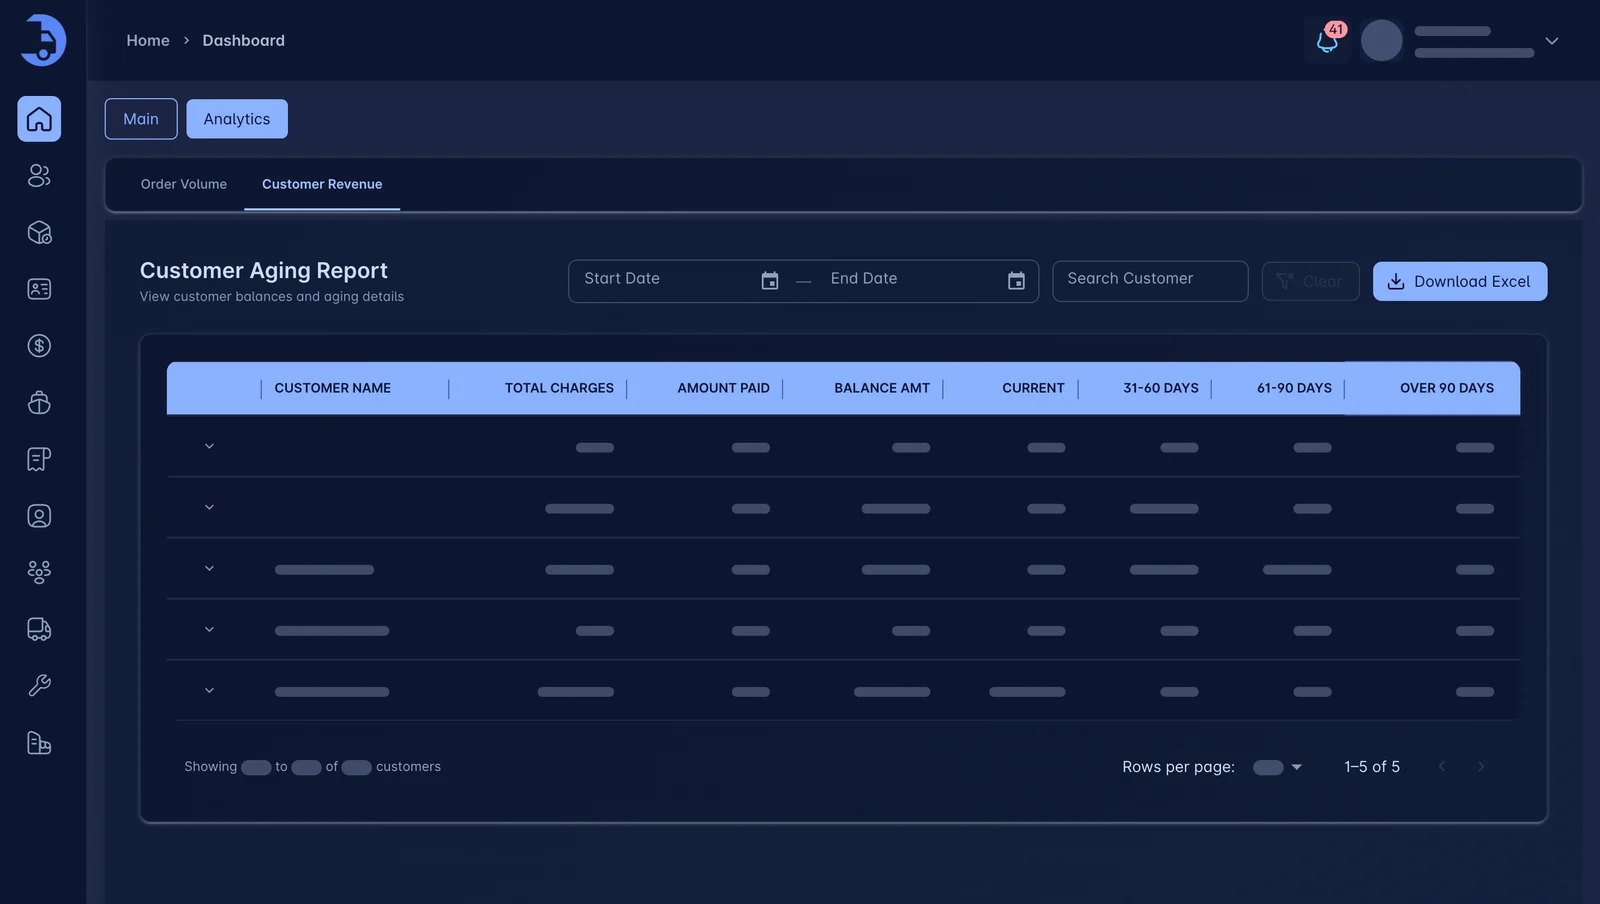Expand the fifth customer row
This screenshot has height=904, width=1600.
coord(209,690)
